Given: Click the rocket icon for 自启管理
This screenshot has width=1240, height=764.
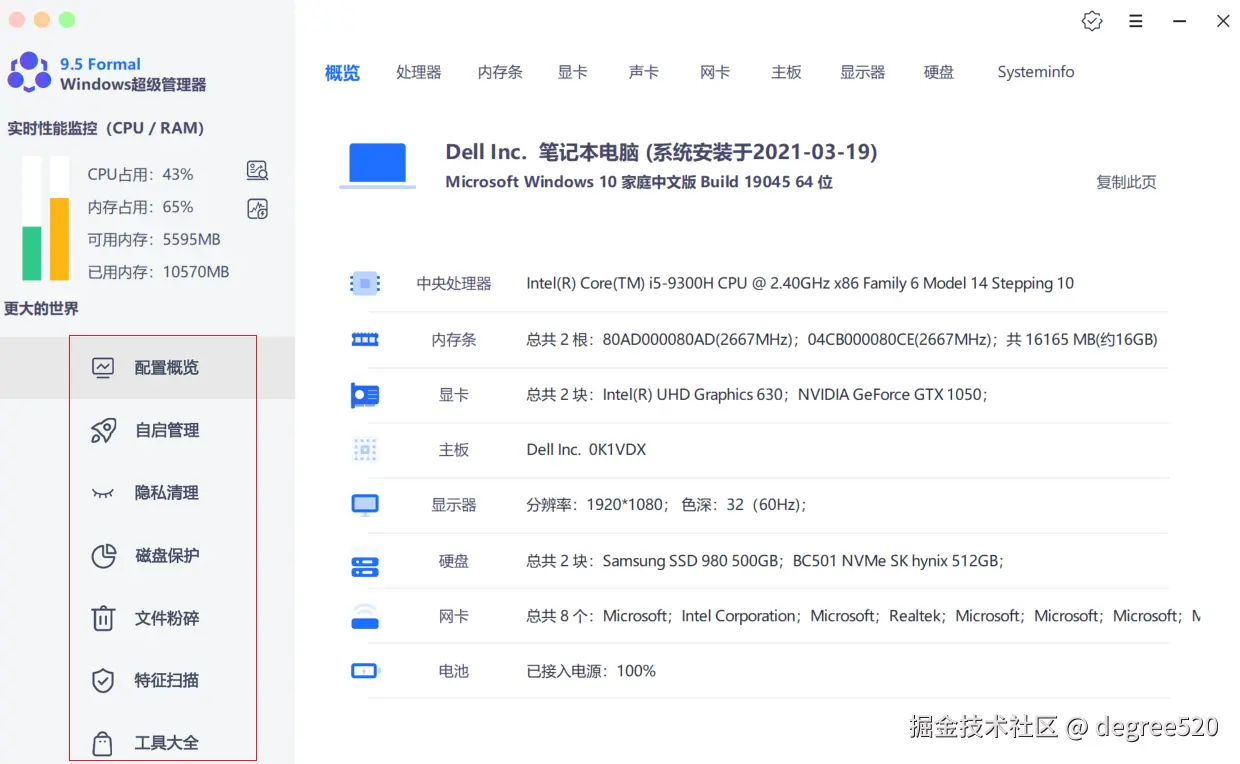Looking at the screenshot, I should pyautogui.click(x=103, y=430).
